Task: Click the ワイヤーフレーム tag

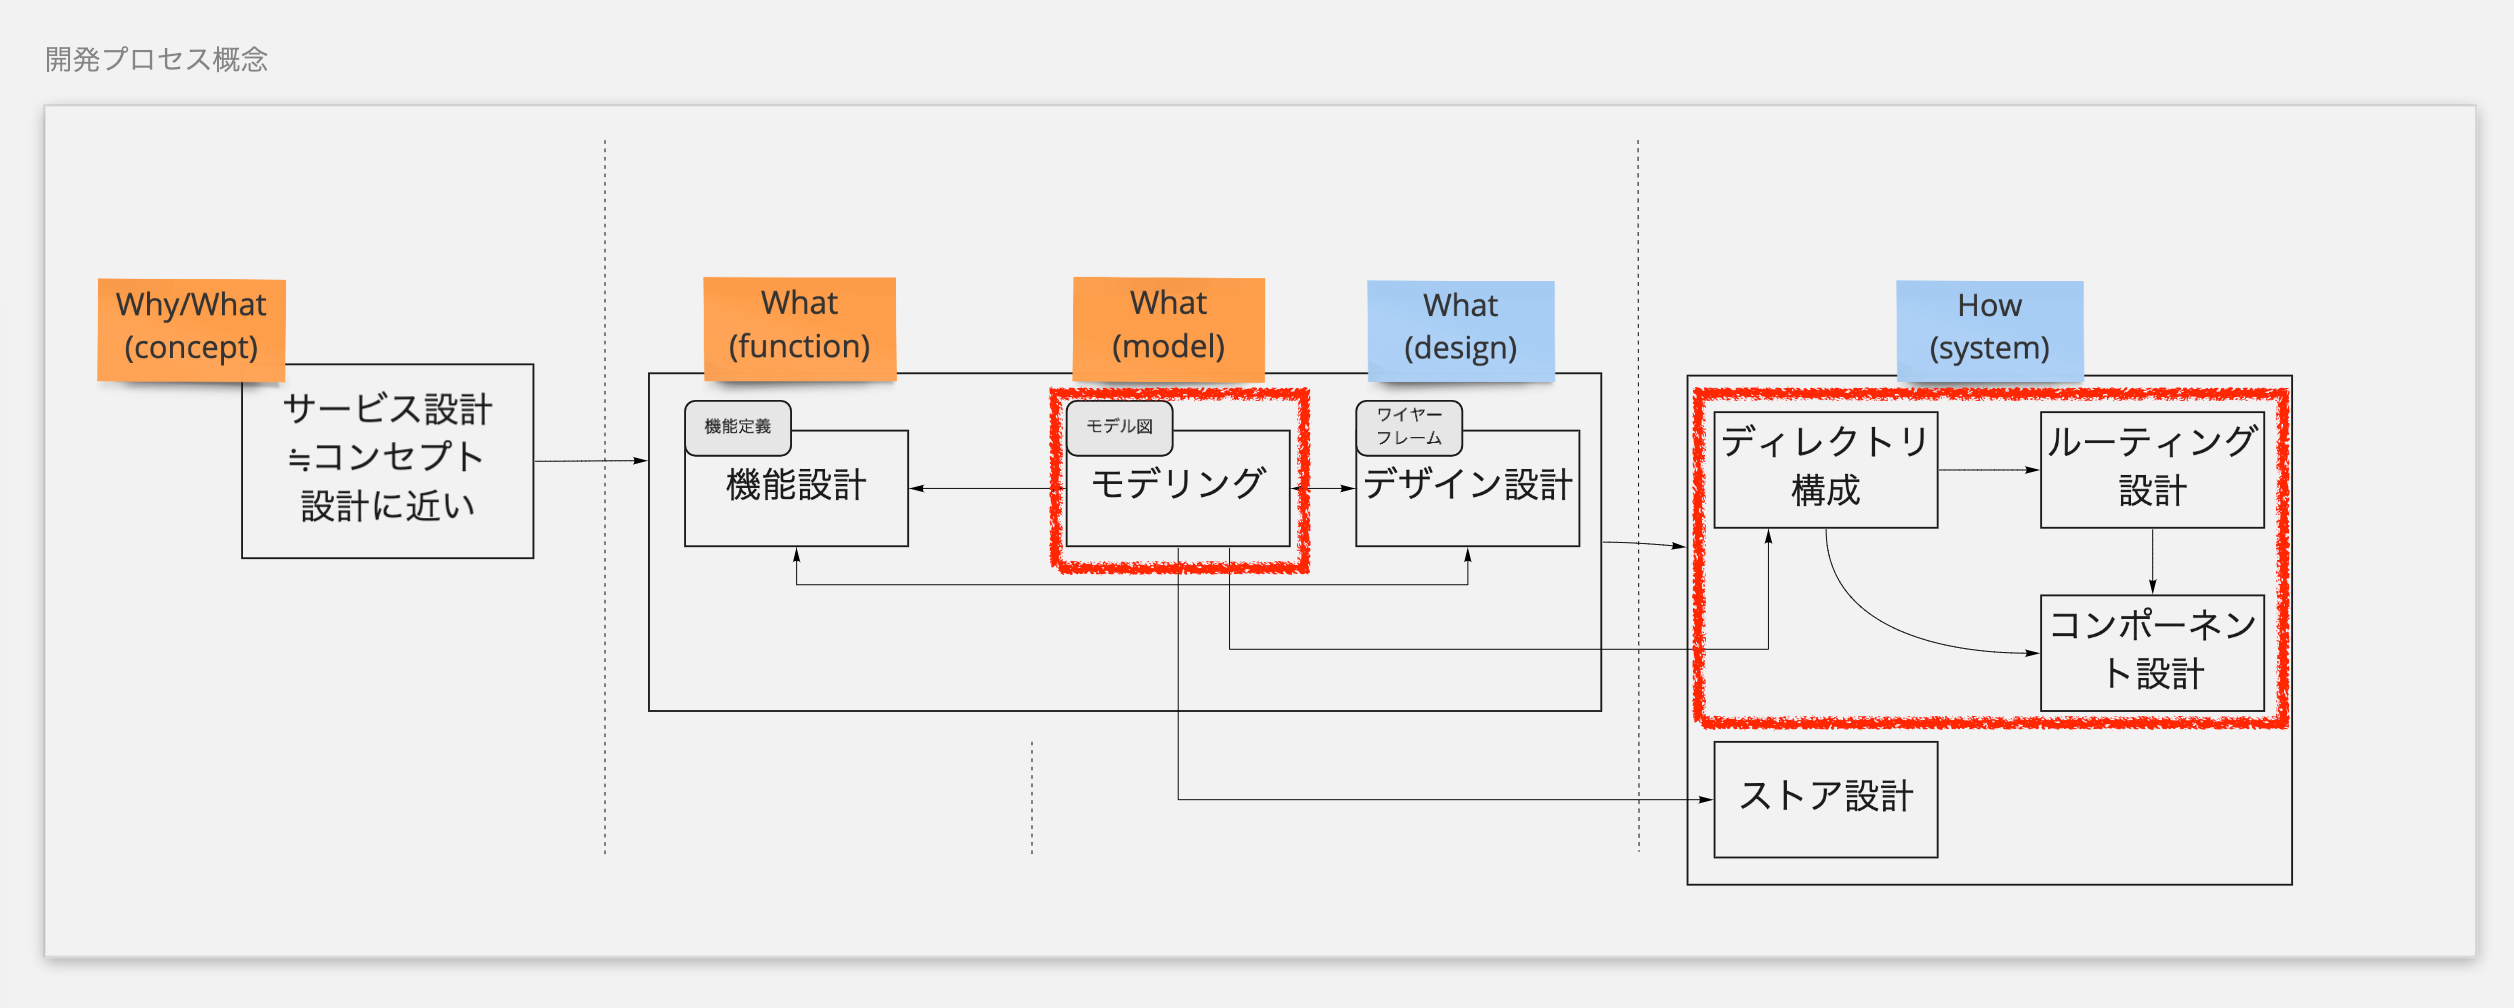Action: [x=1409, y=427]
